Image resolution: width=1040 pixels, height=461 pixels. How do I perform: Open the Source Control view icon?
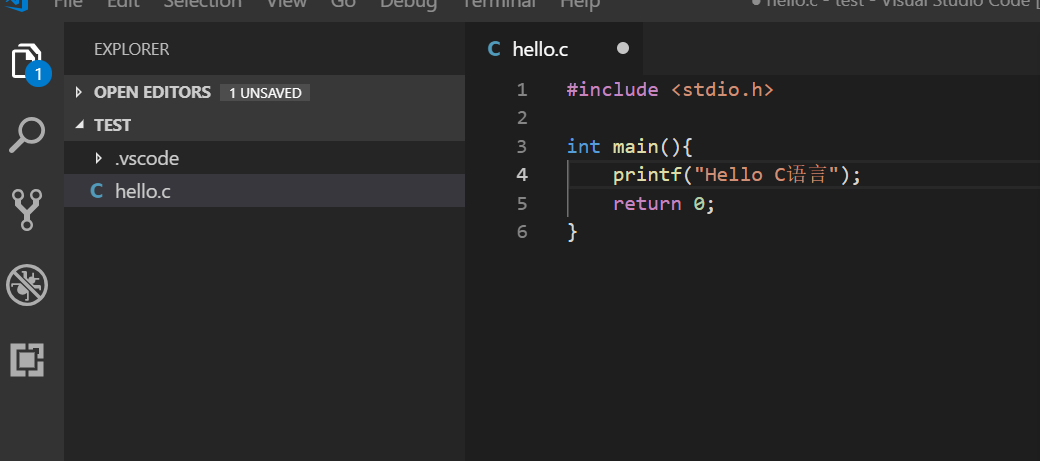point(27,210)
